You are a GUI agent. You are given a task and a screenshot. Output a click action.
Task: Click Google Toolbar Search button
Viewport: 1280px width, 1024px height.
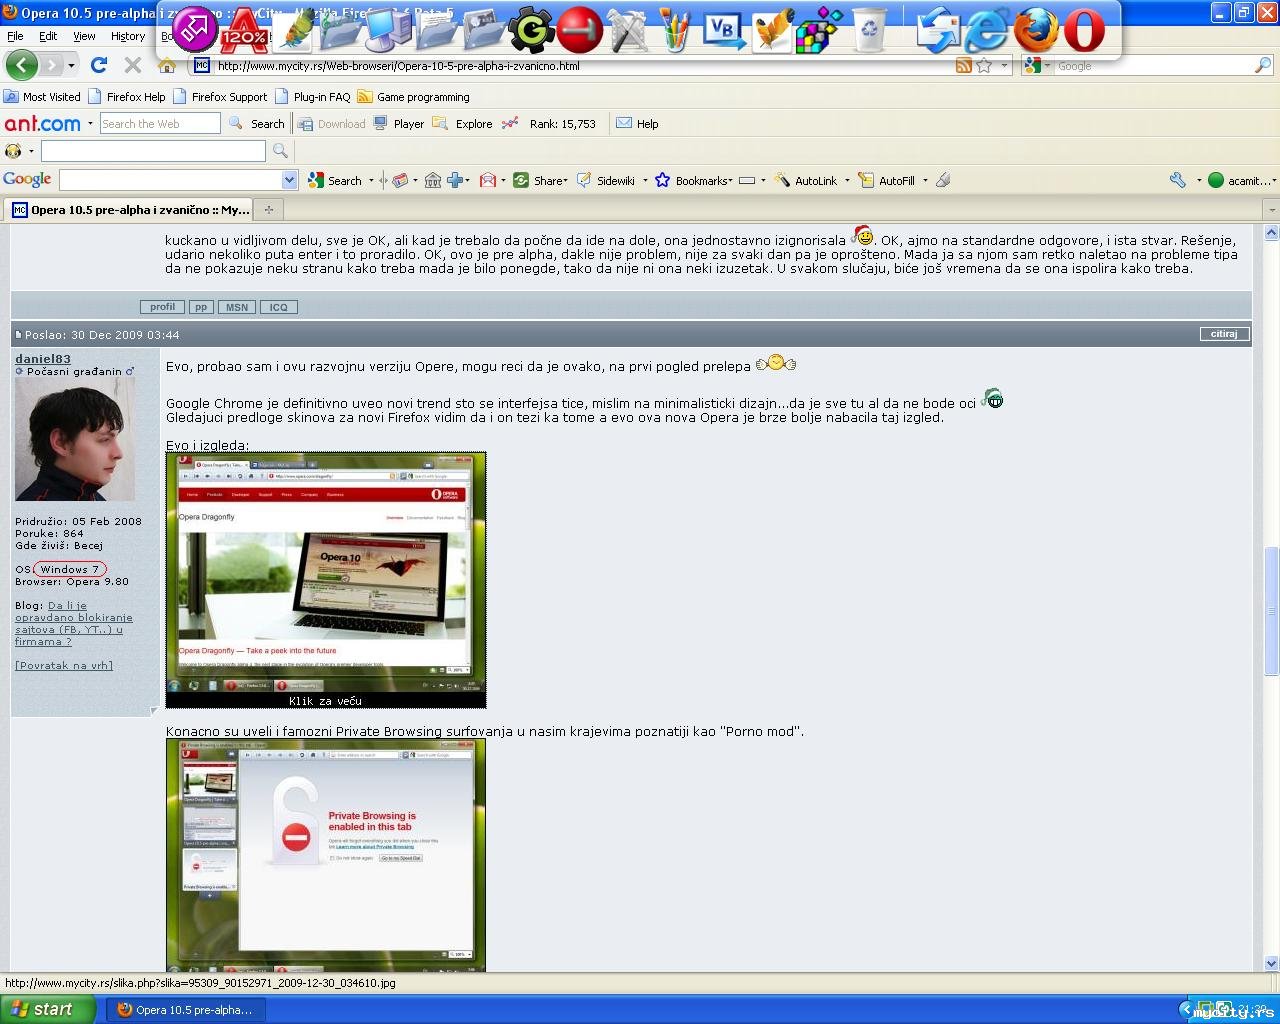tap(335, 180)
